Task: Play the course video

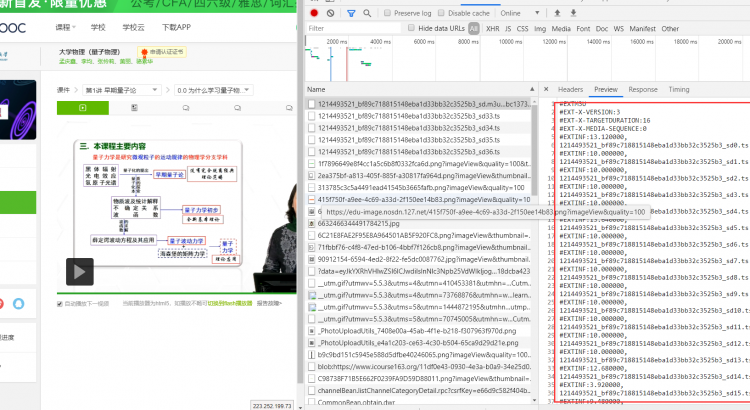Action: coord(80,270)
